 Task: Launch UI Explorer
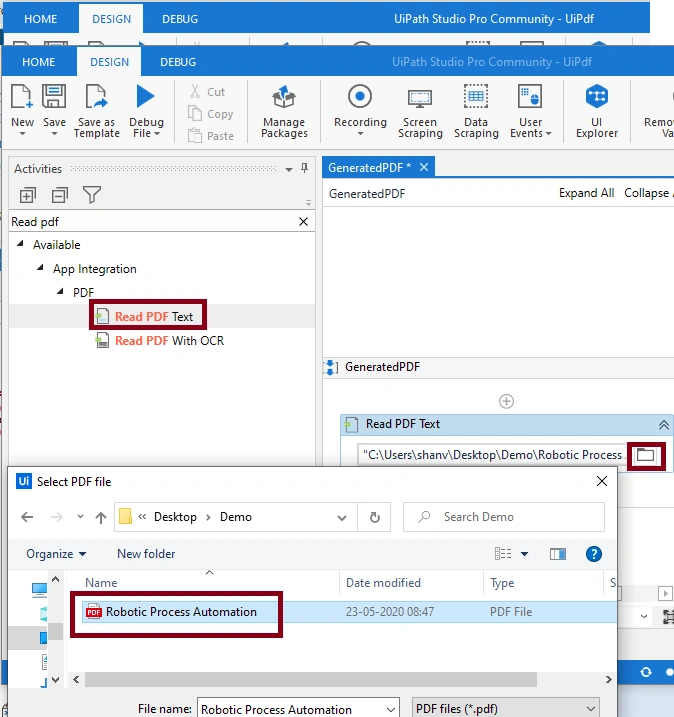click(597, 111)
